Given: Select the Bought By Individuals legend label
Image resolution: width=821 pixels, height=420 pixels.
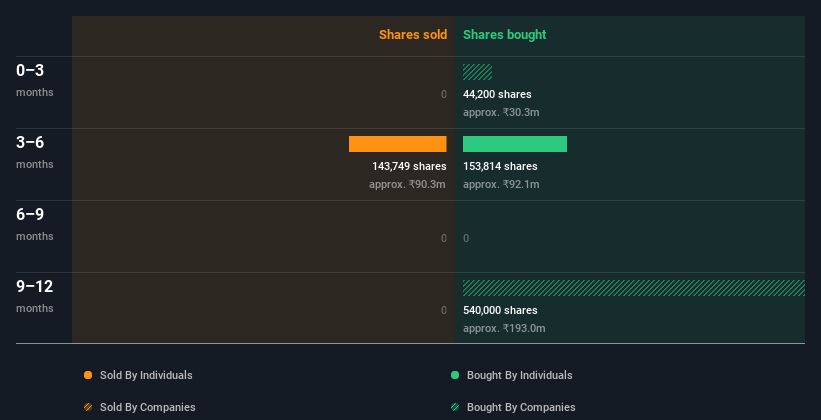Looking at the screenshot, I should (x=519, y=375).
